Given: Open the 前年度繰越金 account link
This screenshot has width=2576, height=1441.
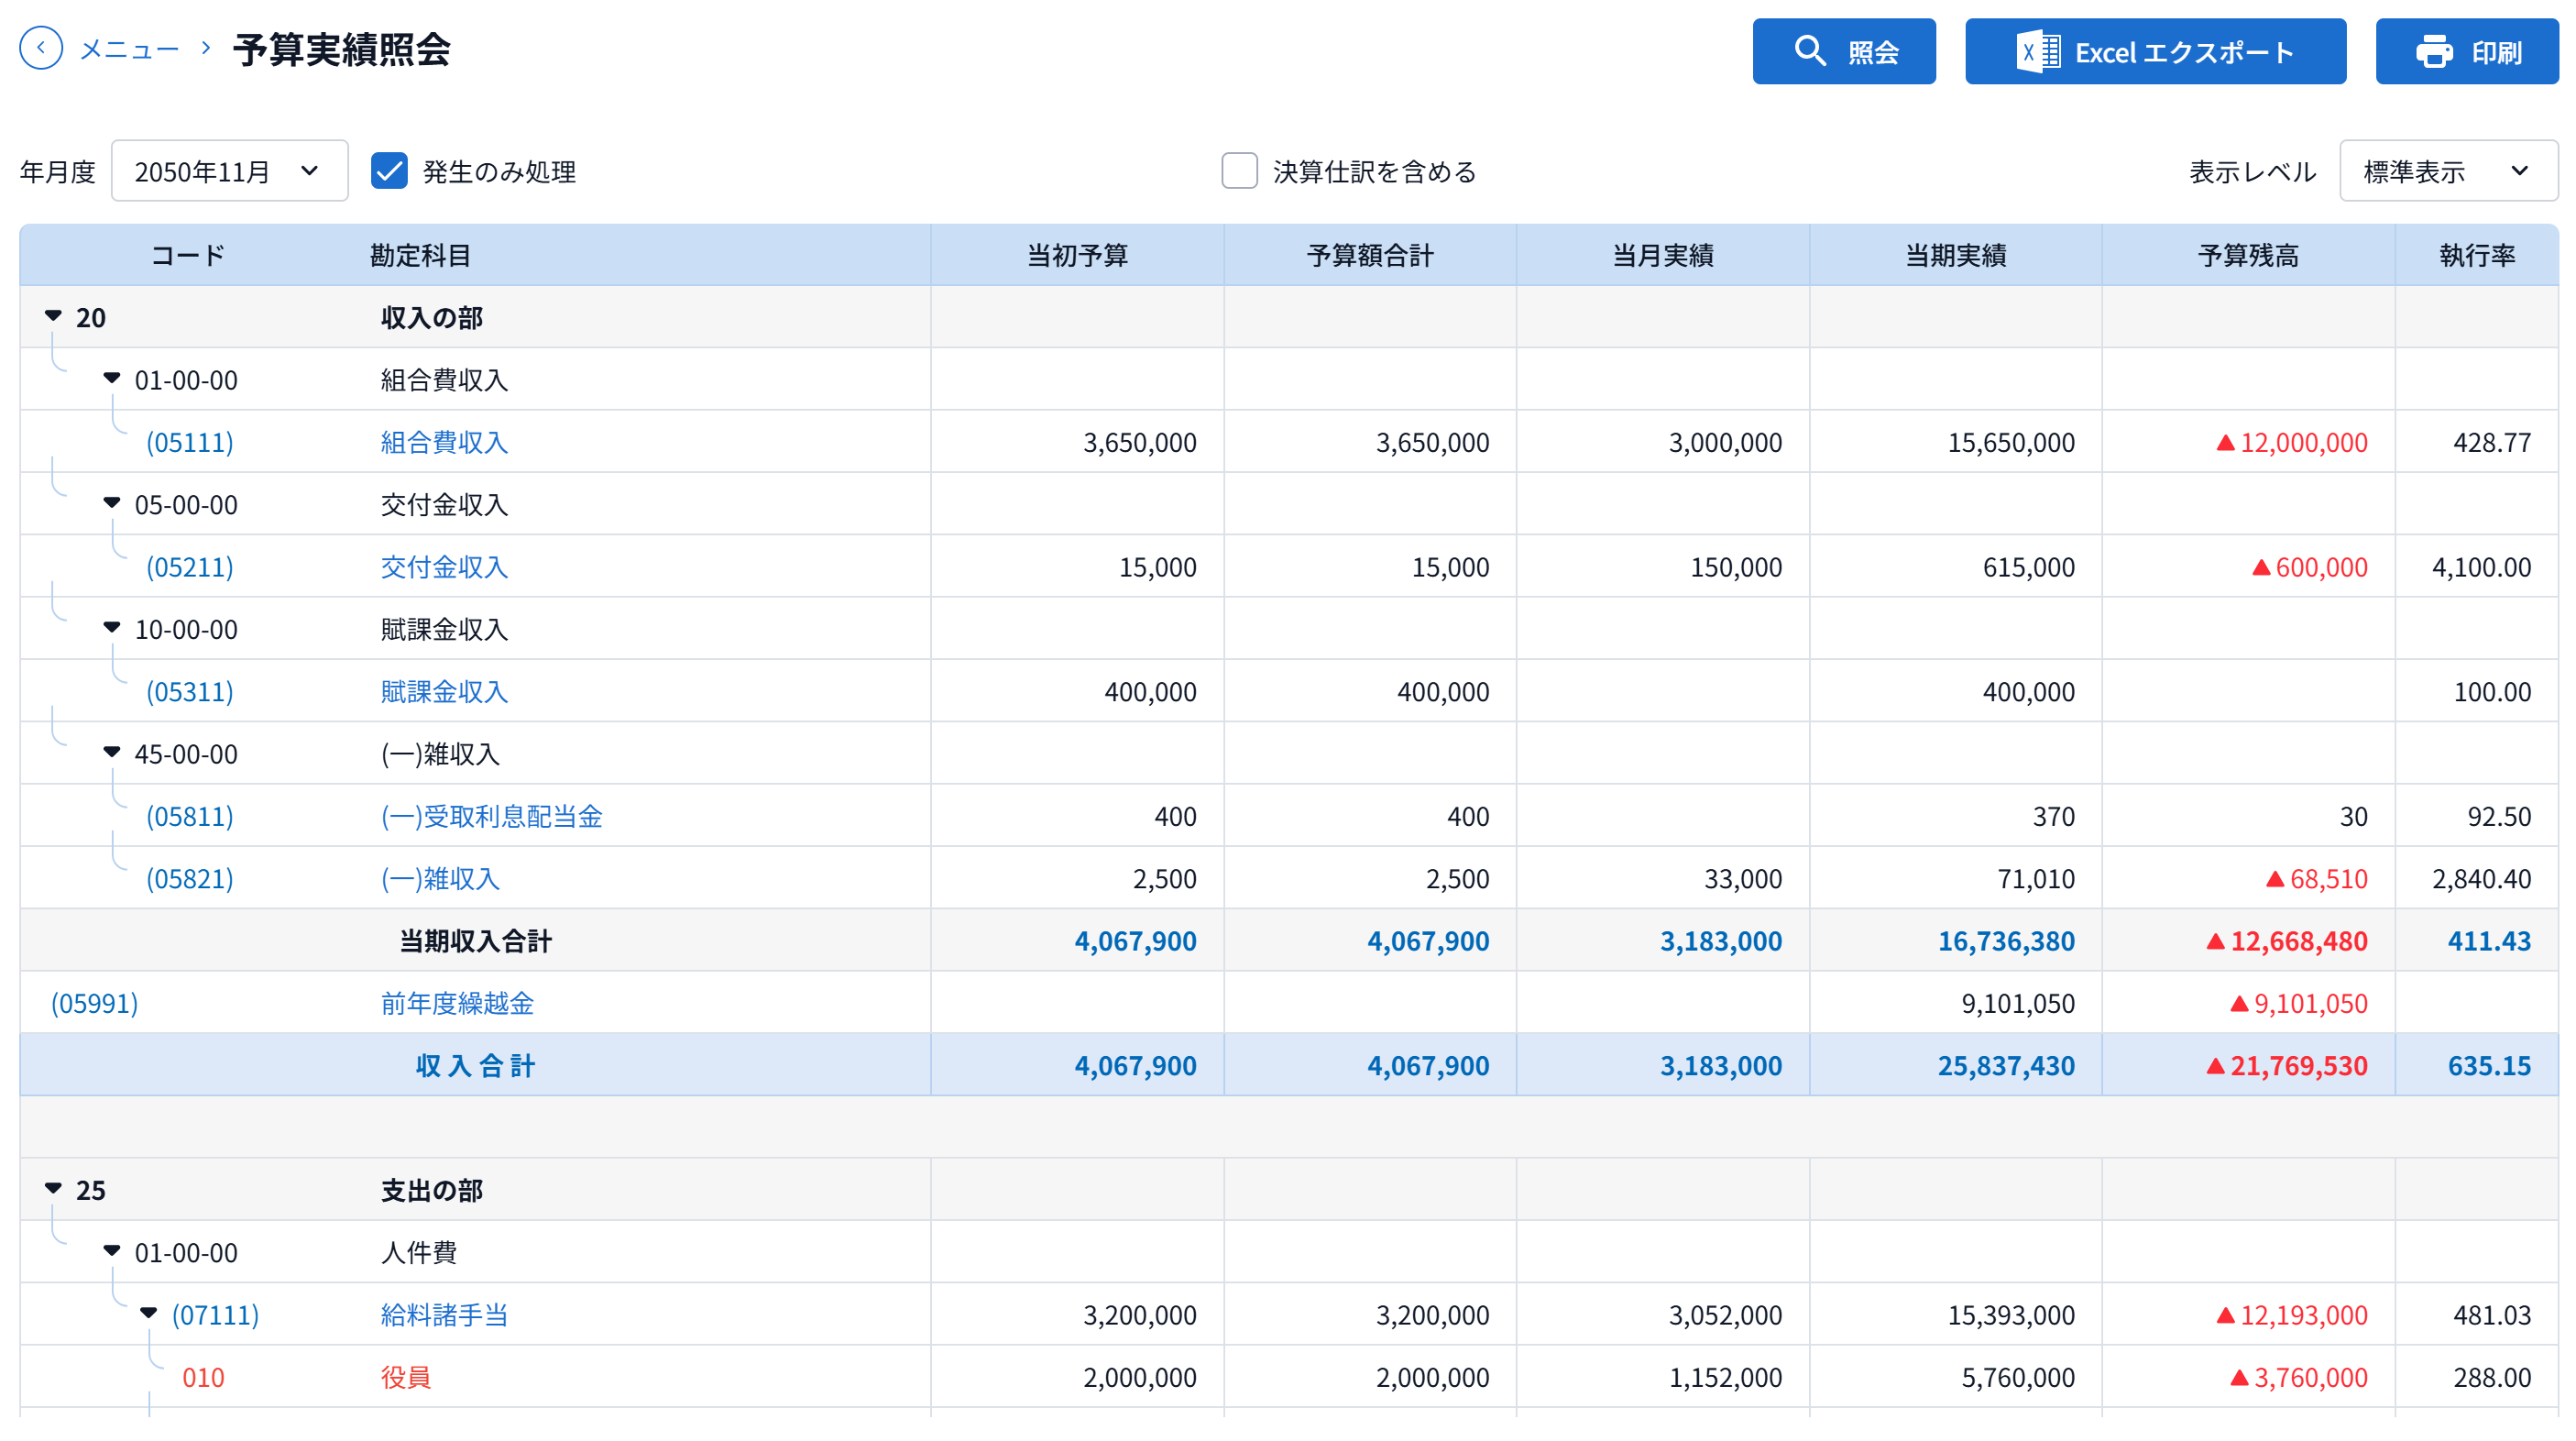Looking at the screenshot, I should [457, 1003].
